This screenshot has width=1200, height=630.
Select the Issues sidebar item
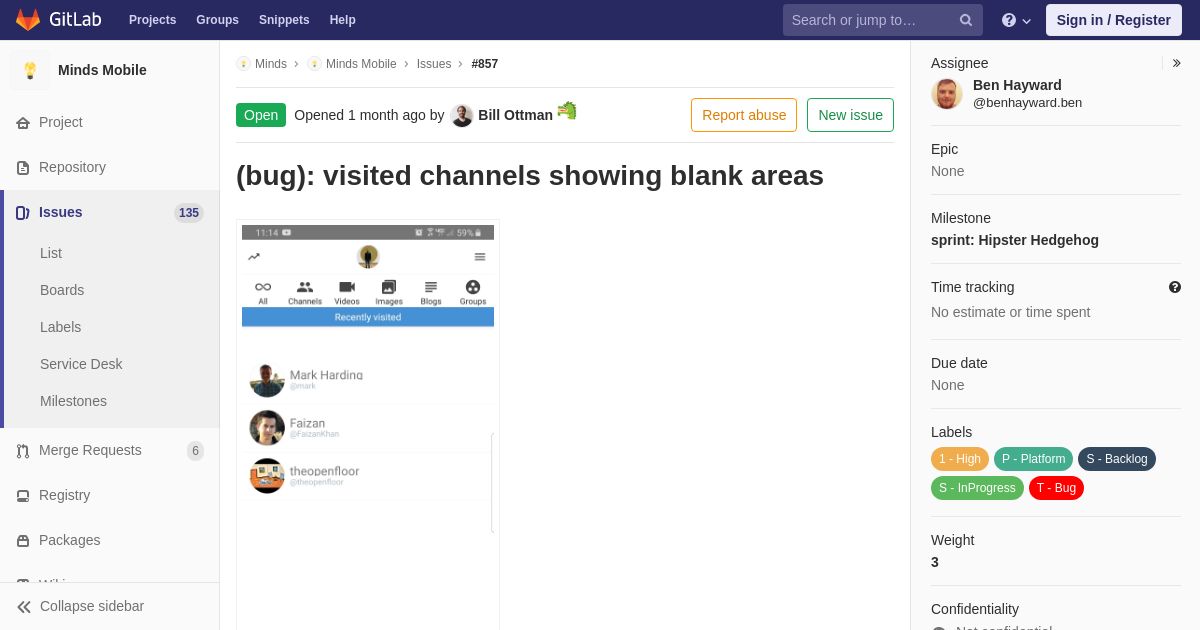[110, 212]
